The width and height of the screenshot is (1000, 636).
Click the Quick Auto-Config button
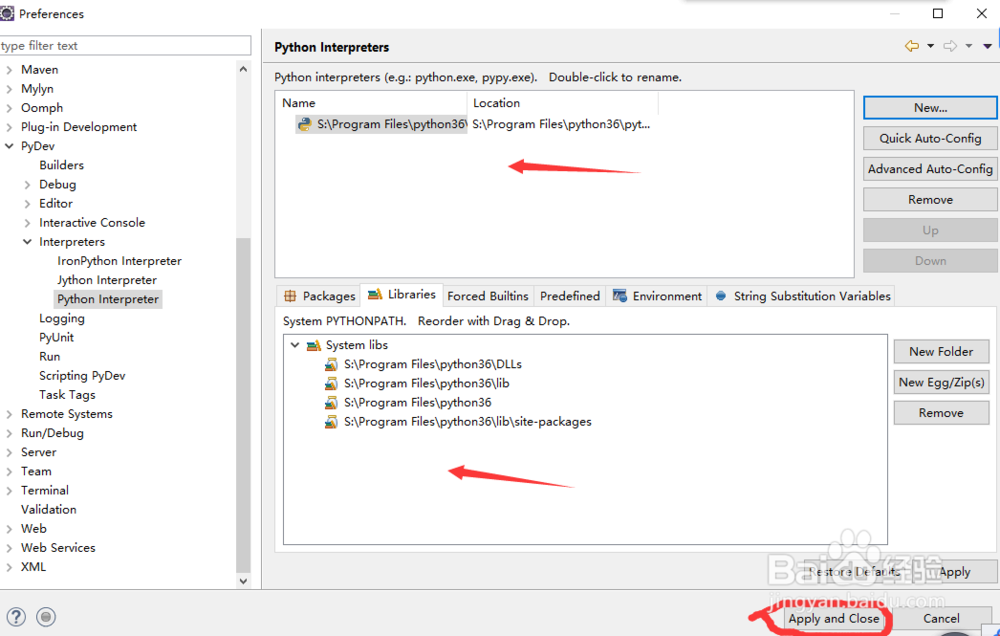tap(930, 138)
